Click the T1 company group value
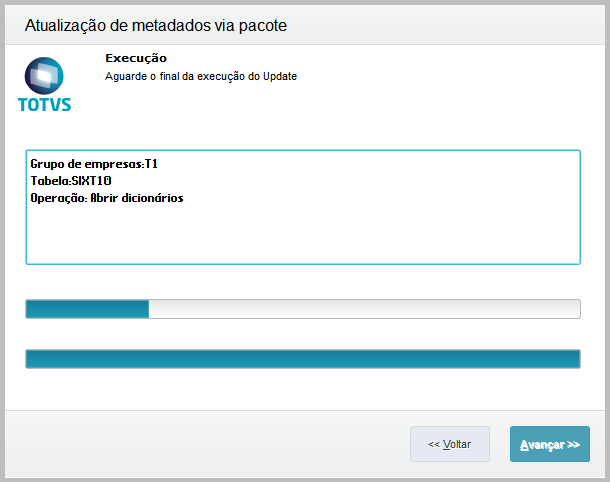 [x=153, y=163]
